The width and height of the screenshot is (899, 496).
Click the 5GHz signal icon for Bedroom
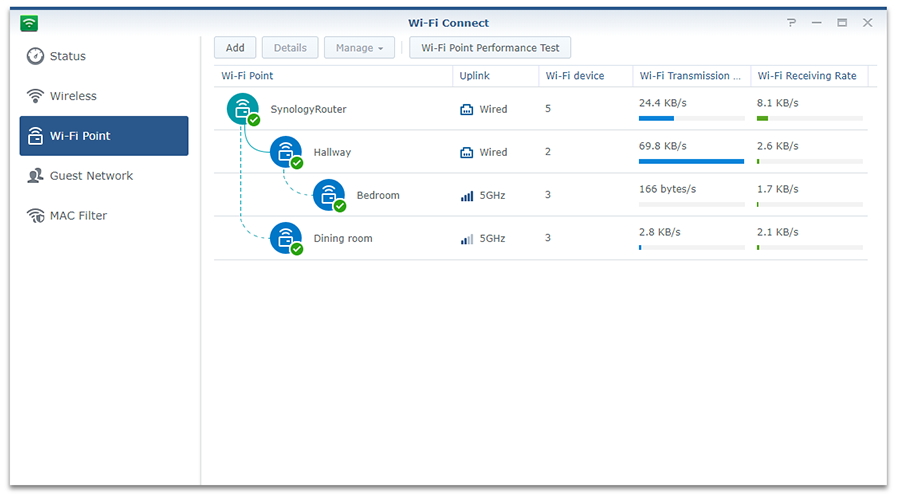(x=466, y=196)
